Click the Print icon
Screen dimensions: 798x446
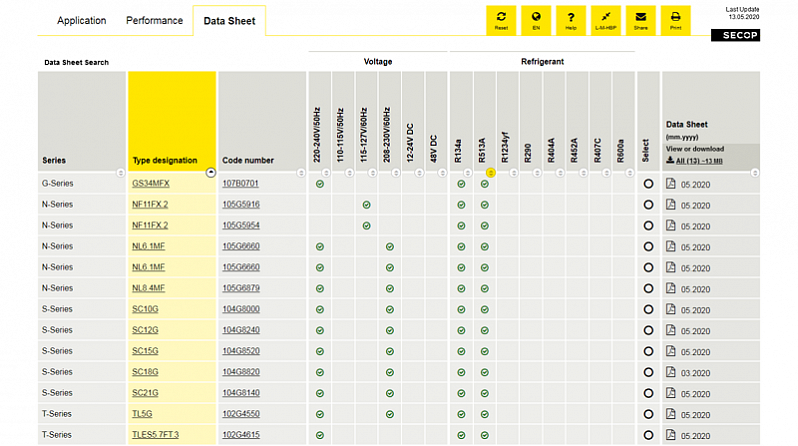click(675, 20)
